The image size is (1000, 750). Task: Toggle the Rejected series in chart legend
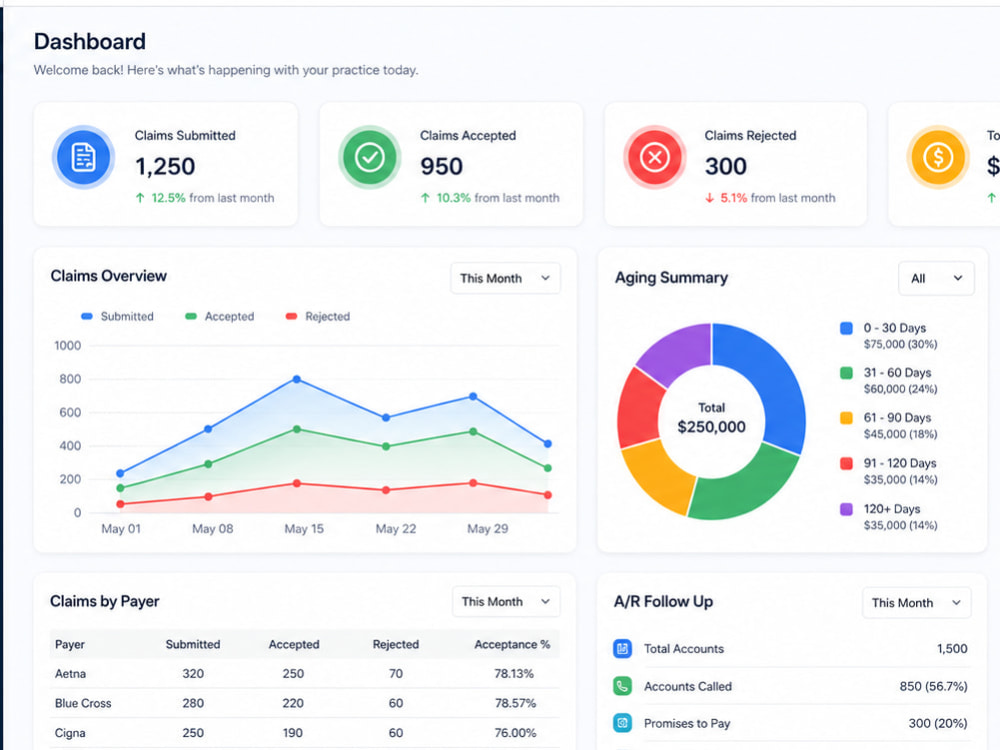tap(318, 316)
